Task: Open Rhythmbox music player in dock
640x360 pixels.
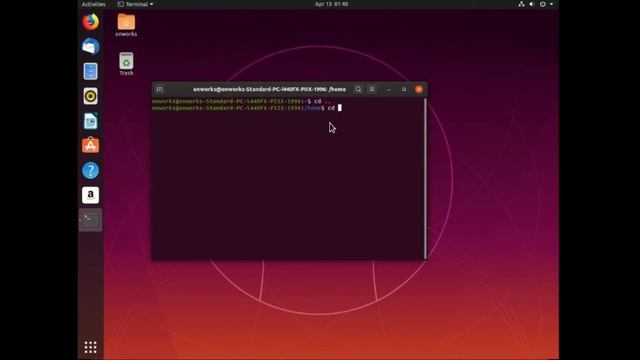Action: click(91, 96)
